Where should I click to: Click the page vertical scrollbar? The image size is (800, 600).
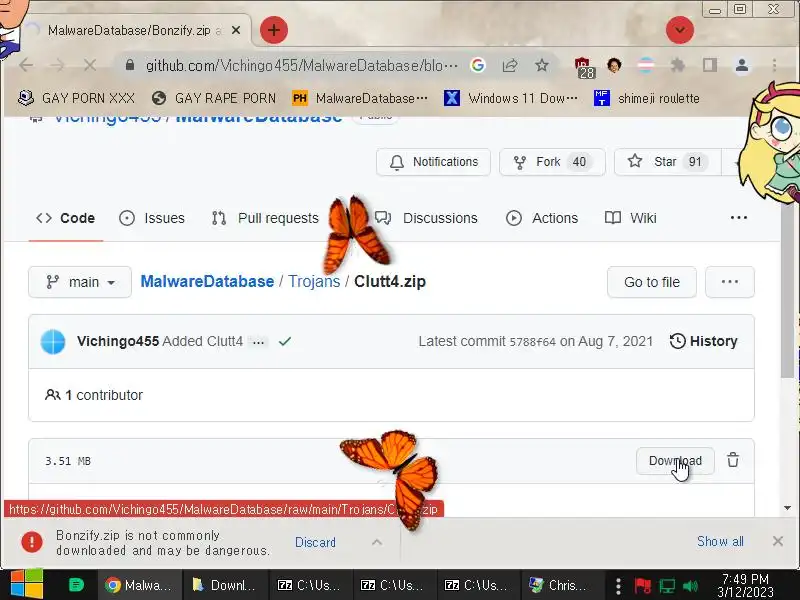787,291
